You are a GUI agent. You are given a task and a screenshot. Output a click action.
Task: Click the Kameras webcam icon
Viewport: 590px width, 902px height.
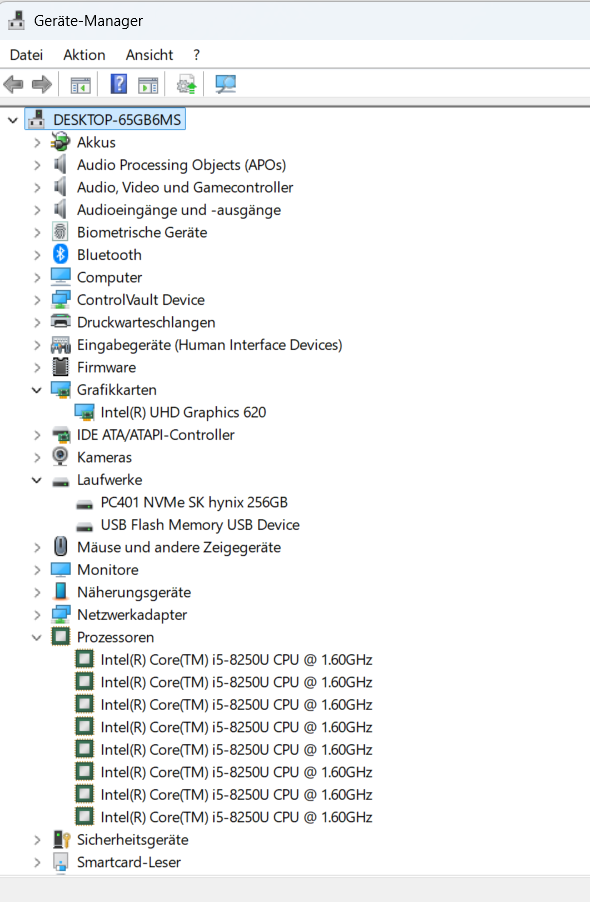[x=60, y=457]
